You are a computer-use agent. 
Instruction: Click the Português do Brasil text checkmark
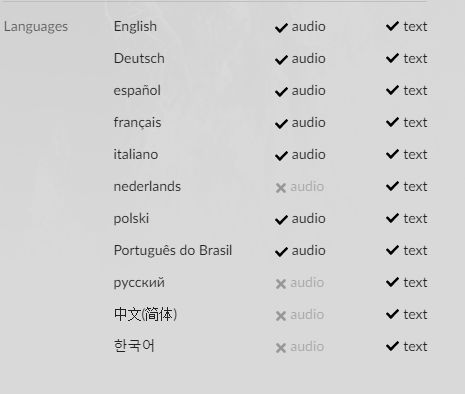click(x=392, y=250)
